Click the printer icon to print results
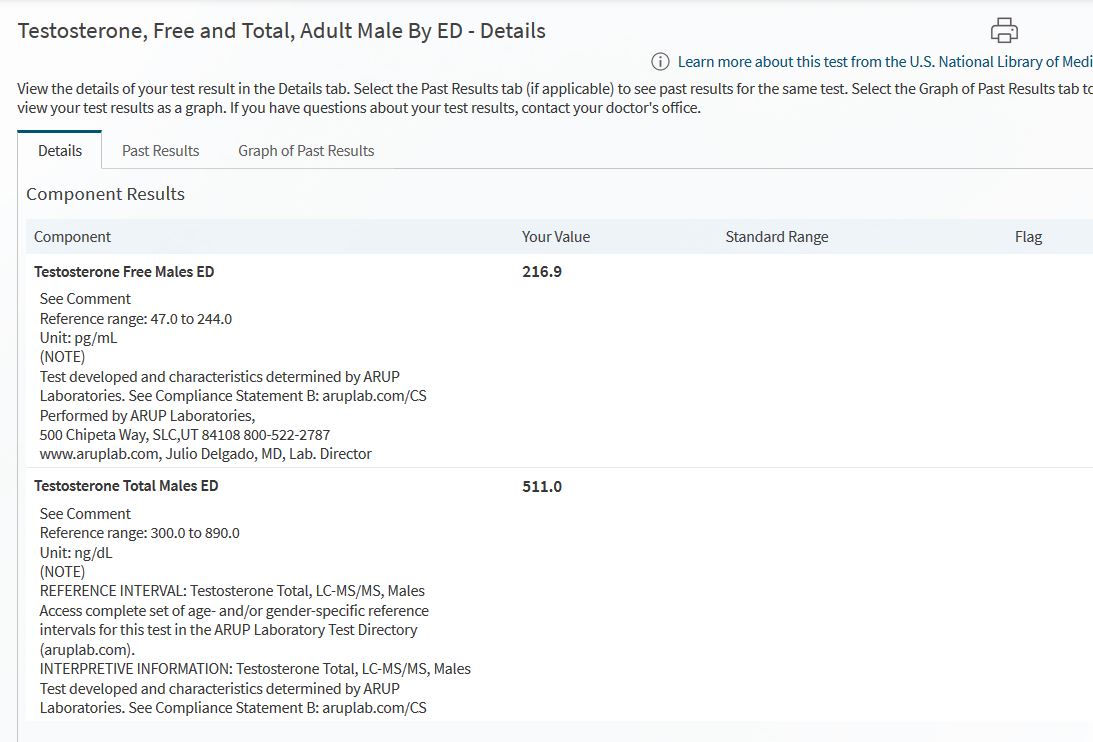This screenshot has width=1093, height=742. [1004, 30]
